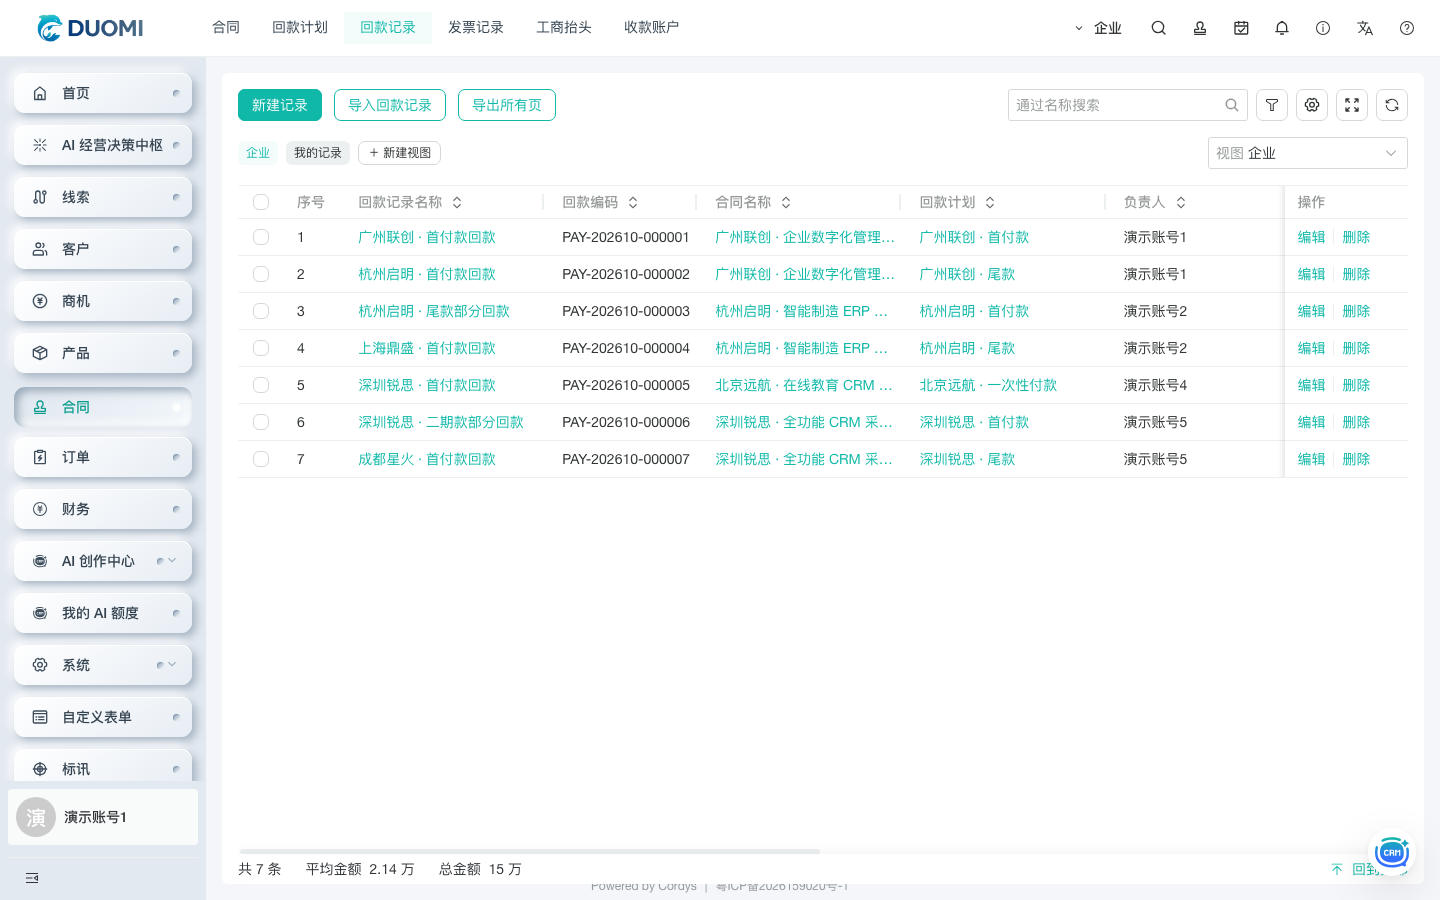Edit the record PAY-202610-000005
The height and width of the screenshot is (900, 1440).
click(x=1311, y=385)
